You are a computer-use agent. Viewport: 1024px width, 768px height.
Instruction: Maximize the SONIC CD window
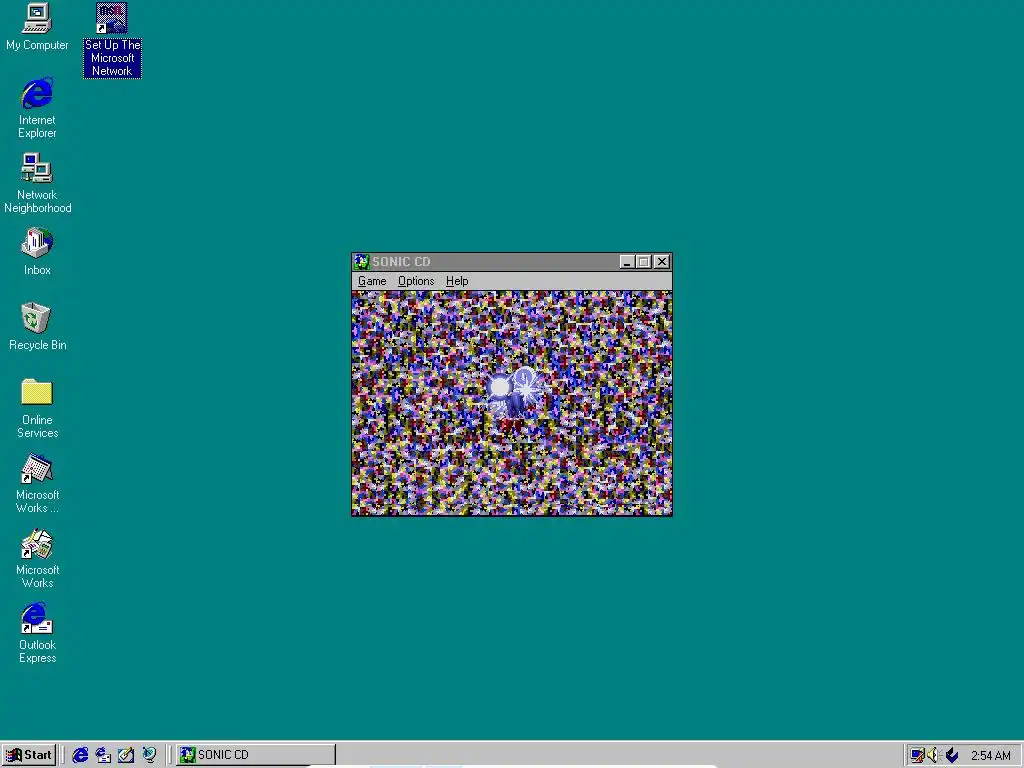coord(643,262)
